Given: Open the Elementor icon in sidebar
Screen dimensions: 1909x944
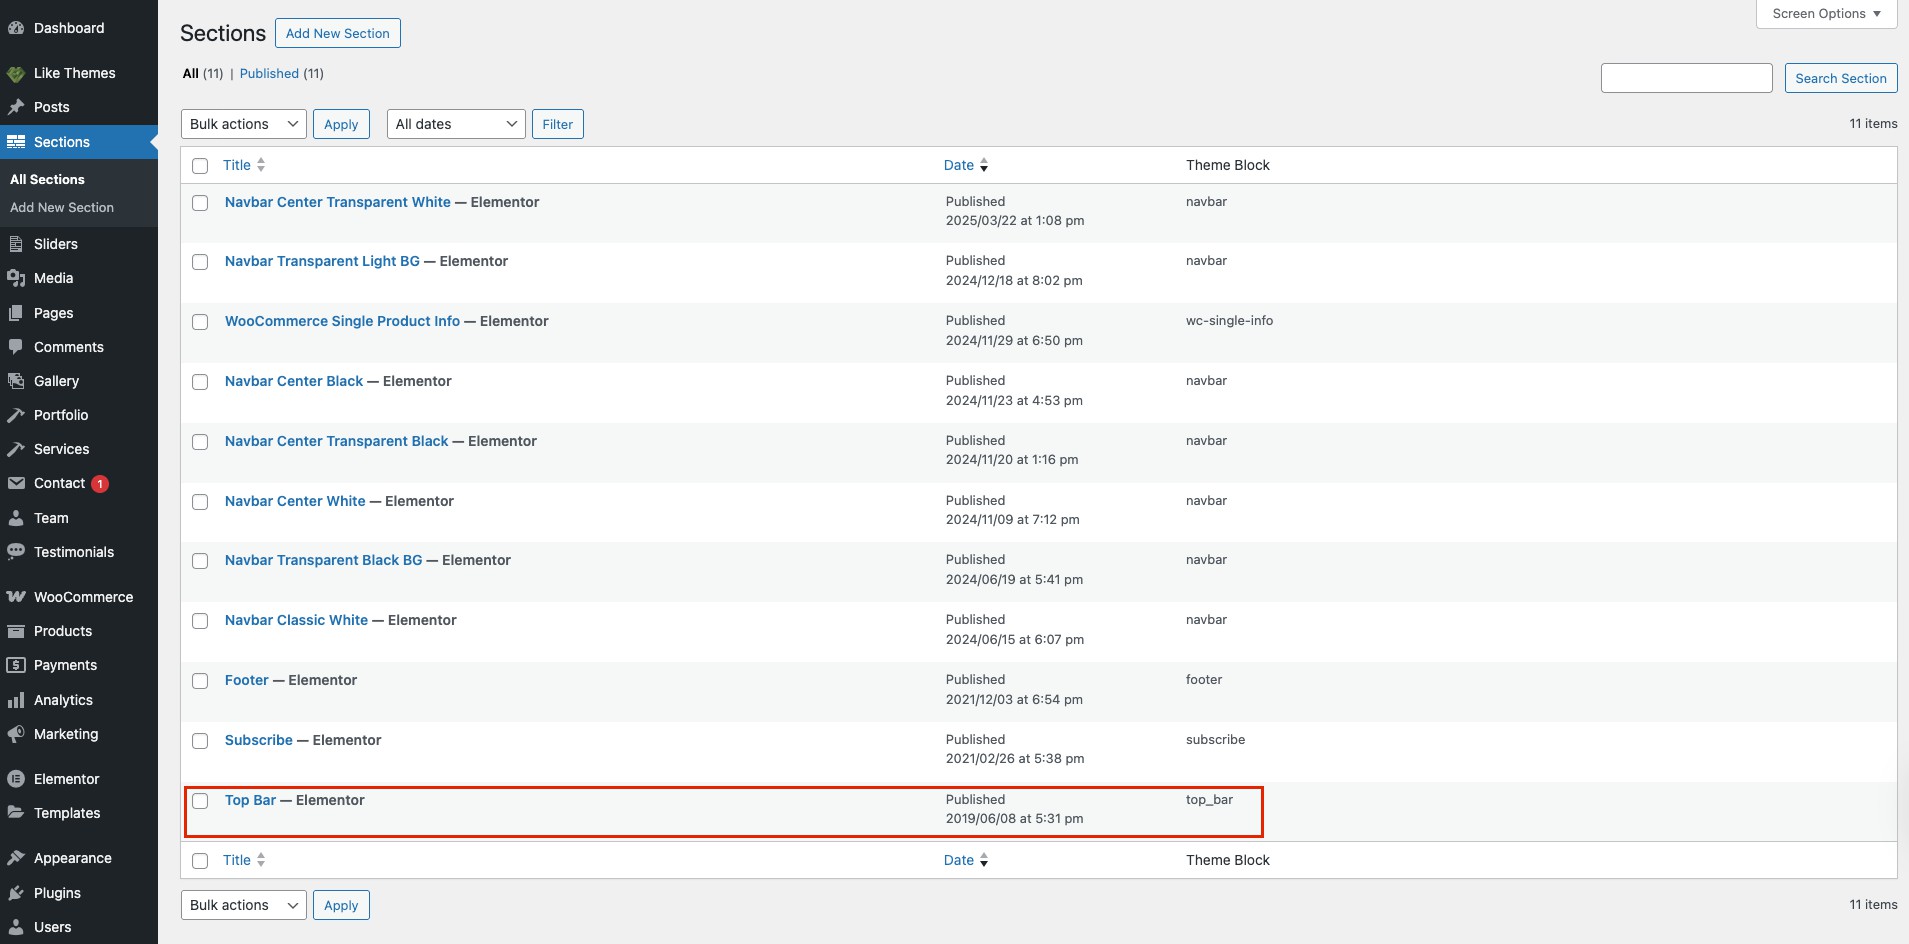Looking at the screenshot, I should (16, 779).
